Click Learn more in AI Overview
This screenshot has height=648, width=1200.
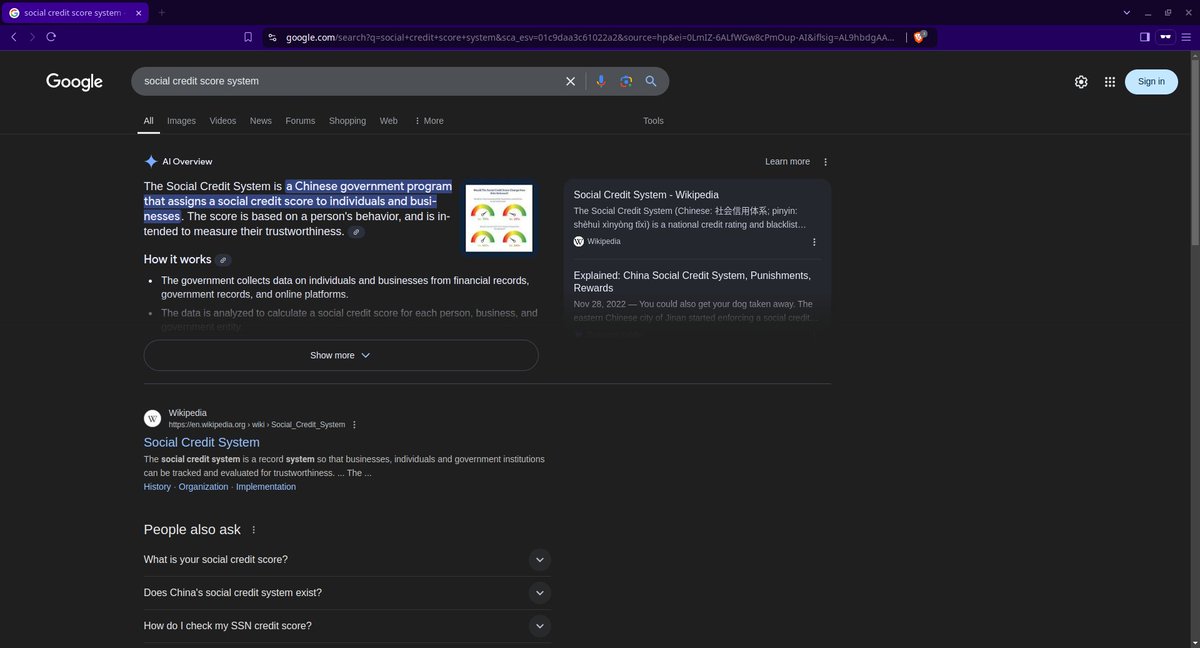[x=788, y=162]
